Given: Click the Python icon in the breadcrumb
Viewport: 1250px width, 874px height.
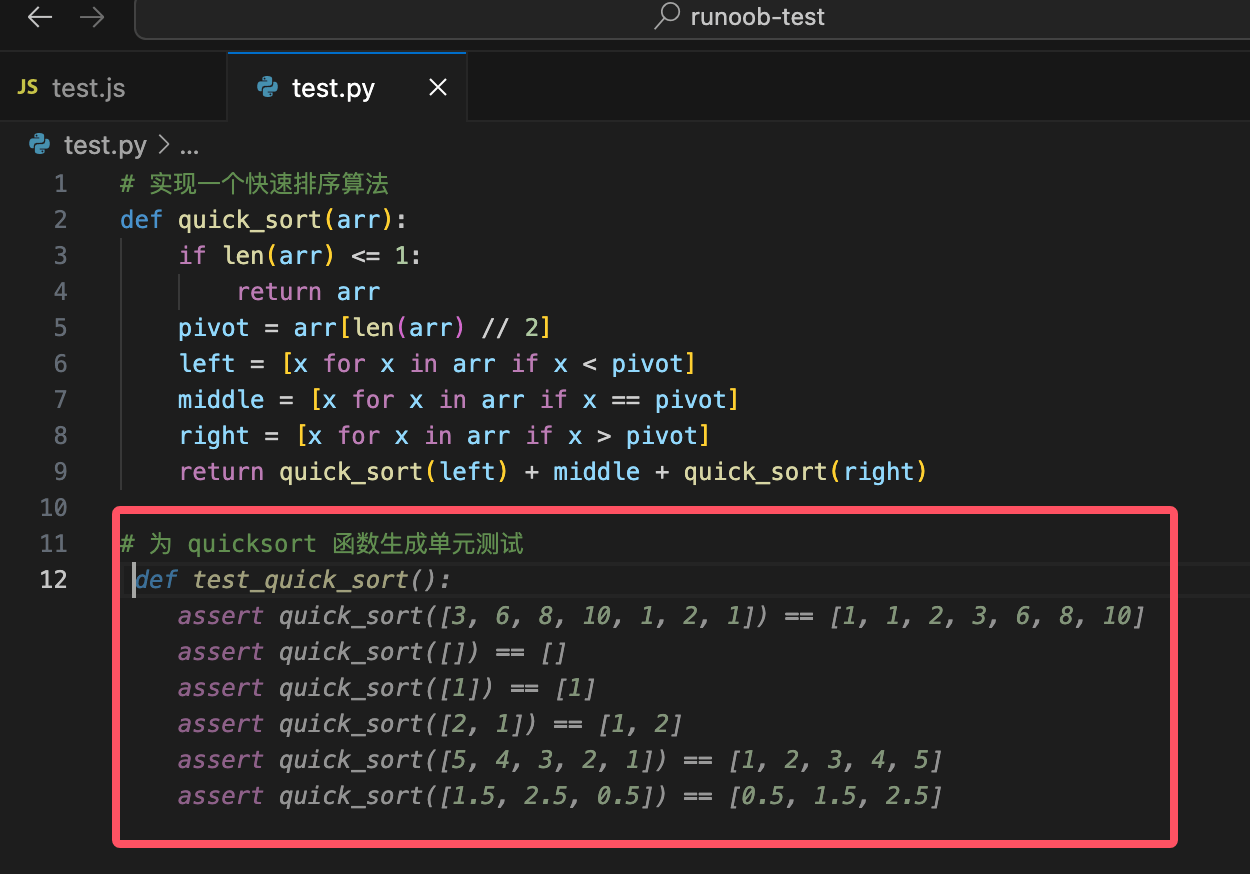Looking at the screenshot, I should (40, 145).
